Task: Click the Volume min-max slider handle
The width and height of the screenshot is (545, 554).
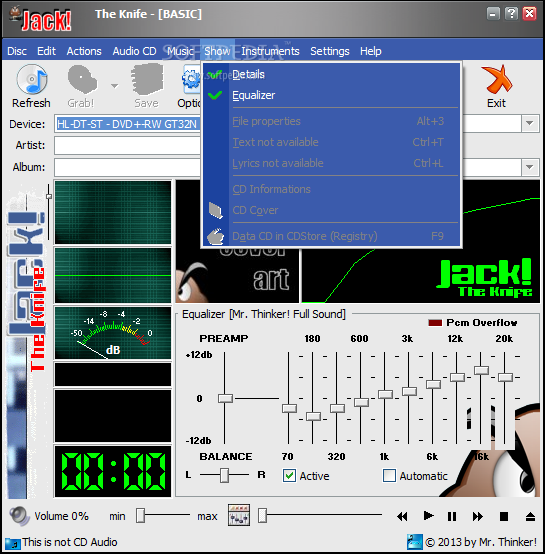Action: [141, 515]
